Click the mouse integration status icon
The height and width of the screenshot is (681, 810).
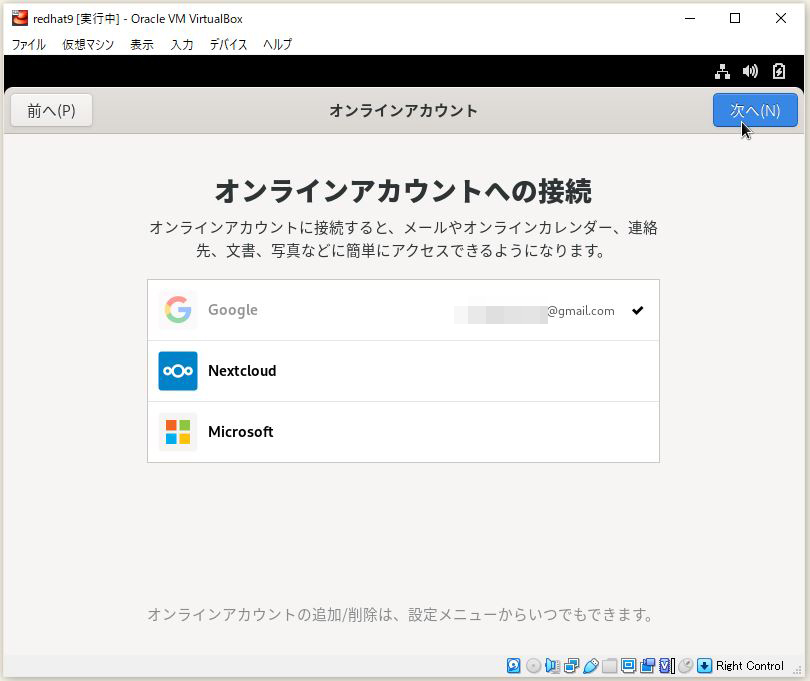686,665
